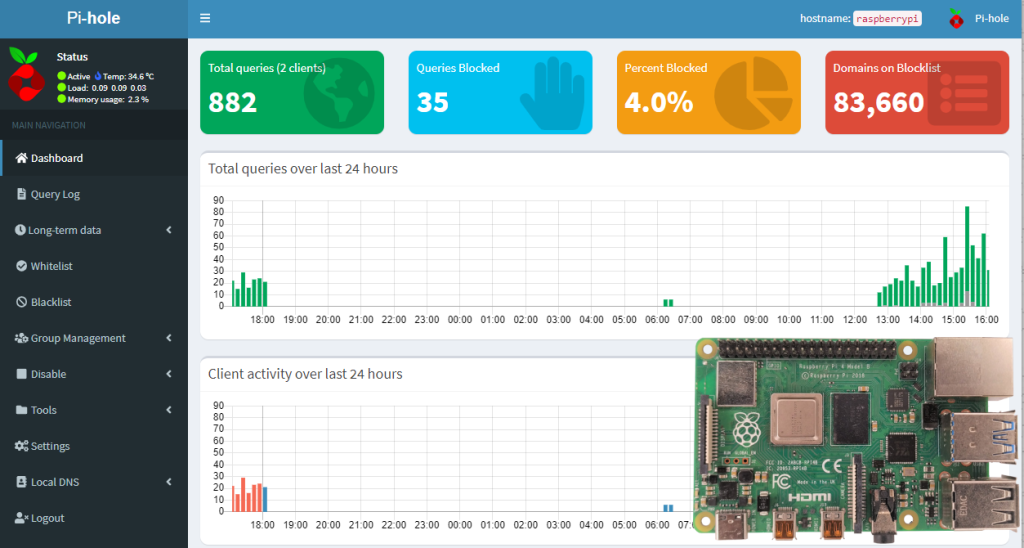This screenshot has width=1024, height=548.
Task: Expand the Disable submenu chevron
Action: (x=169, y=374)
